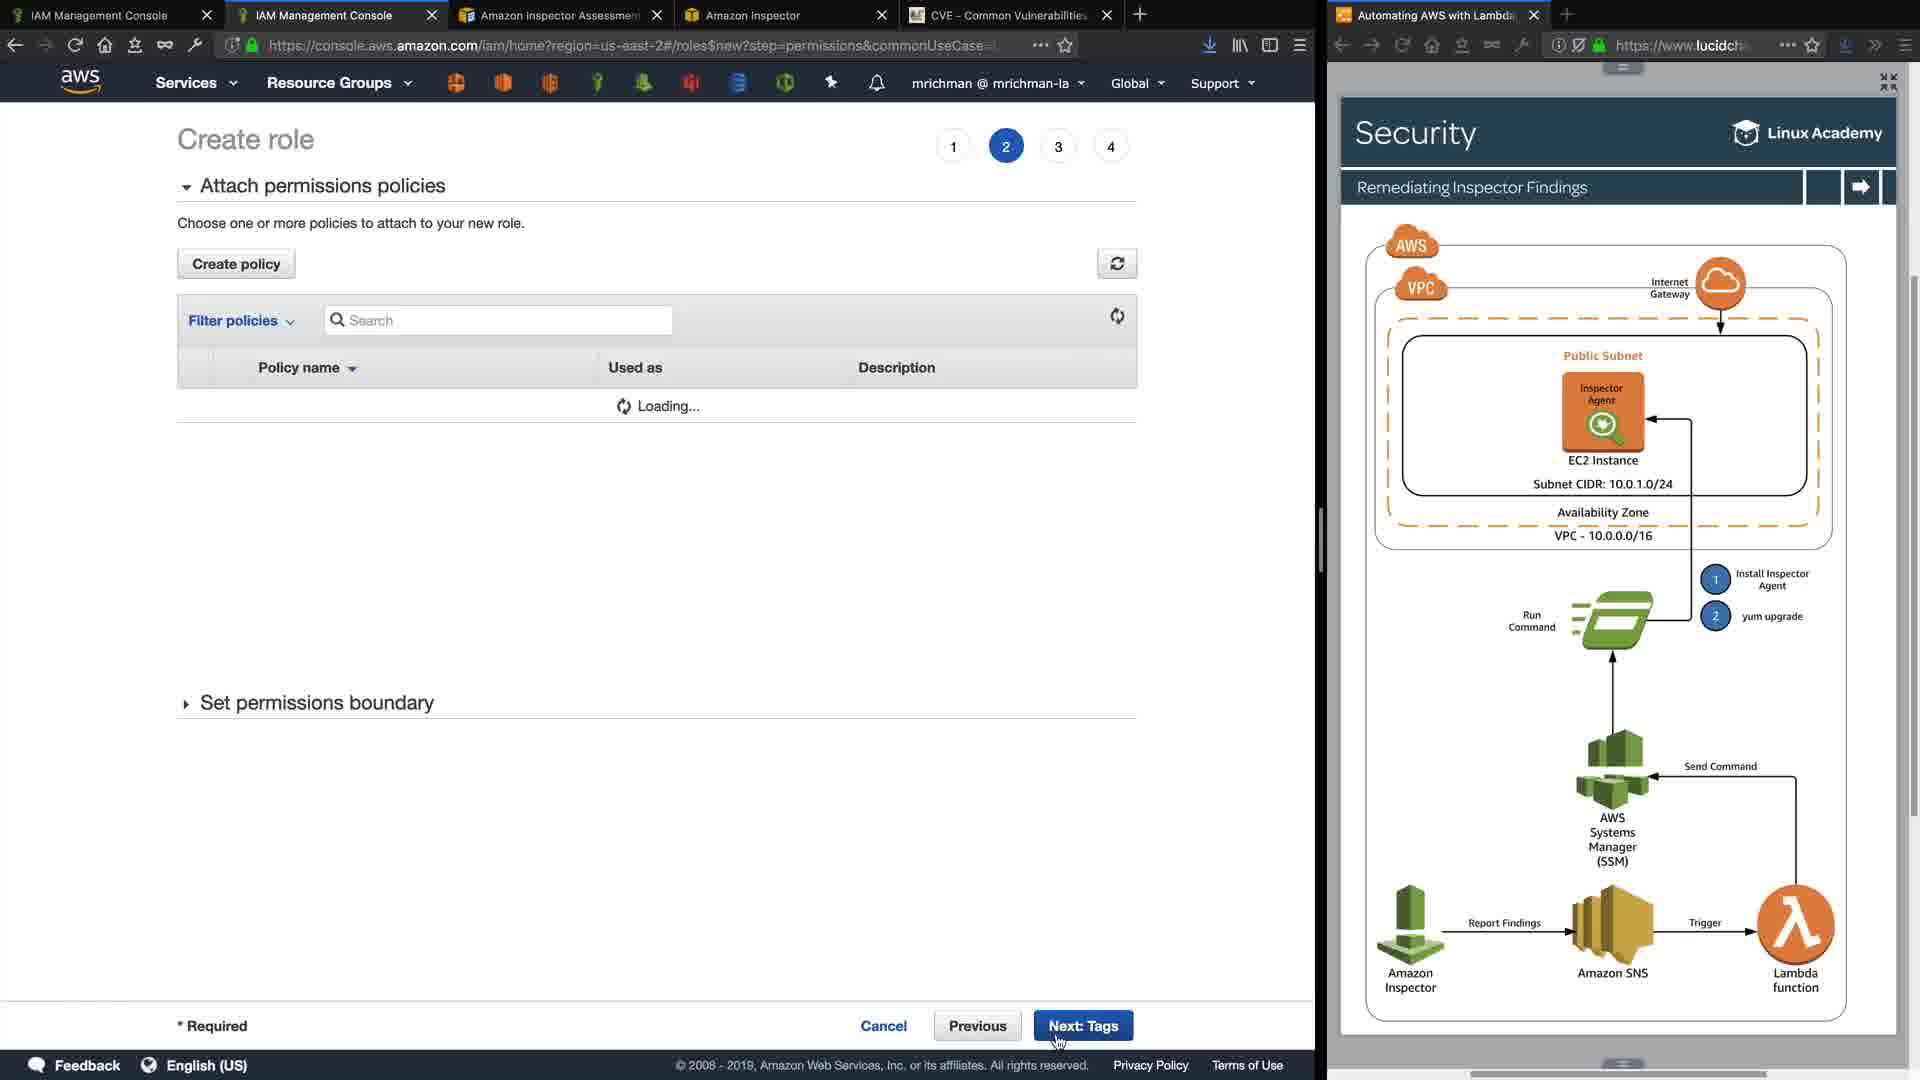Click the Firefox downloads arrow icon
The image size is (1920, 1080).
coord(1209,45)
